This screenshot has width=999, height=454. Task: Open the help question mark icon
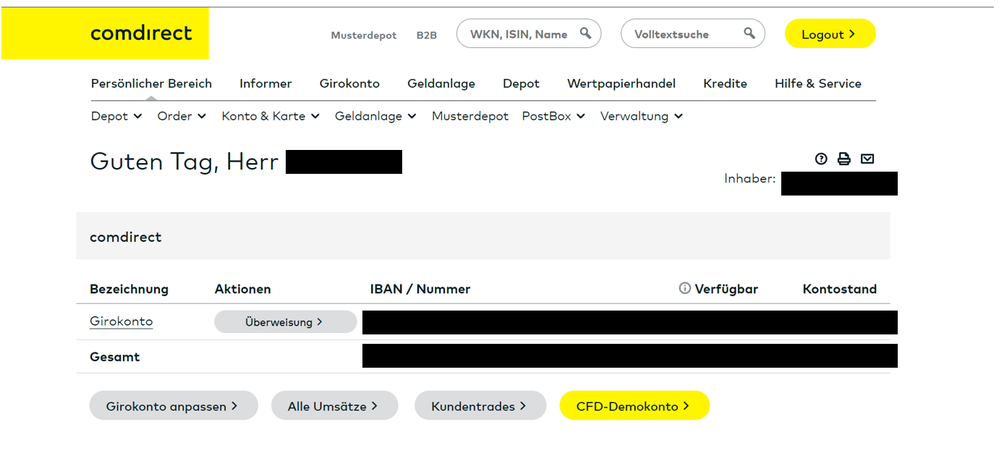[821, 159]
